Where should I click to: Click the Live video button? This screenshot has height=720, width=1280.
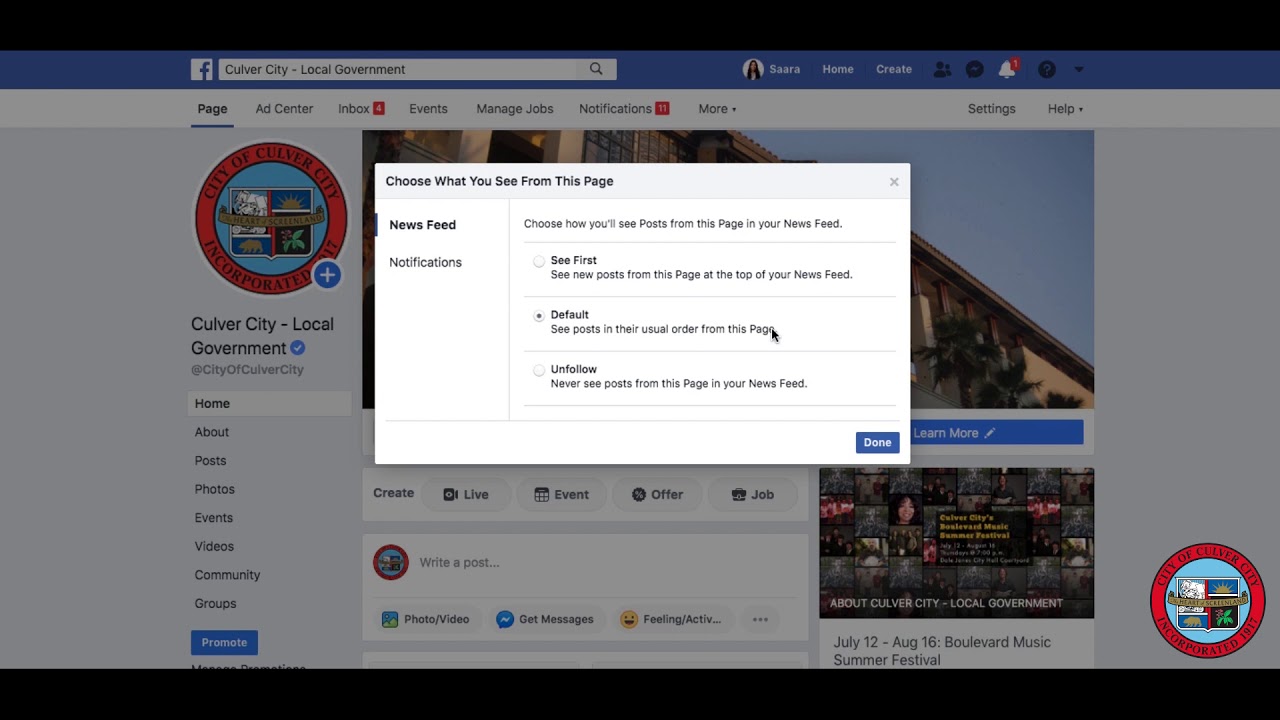(x=466, y=494)
